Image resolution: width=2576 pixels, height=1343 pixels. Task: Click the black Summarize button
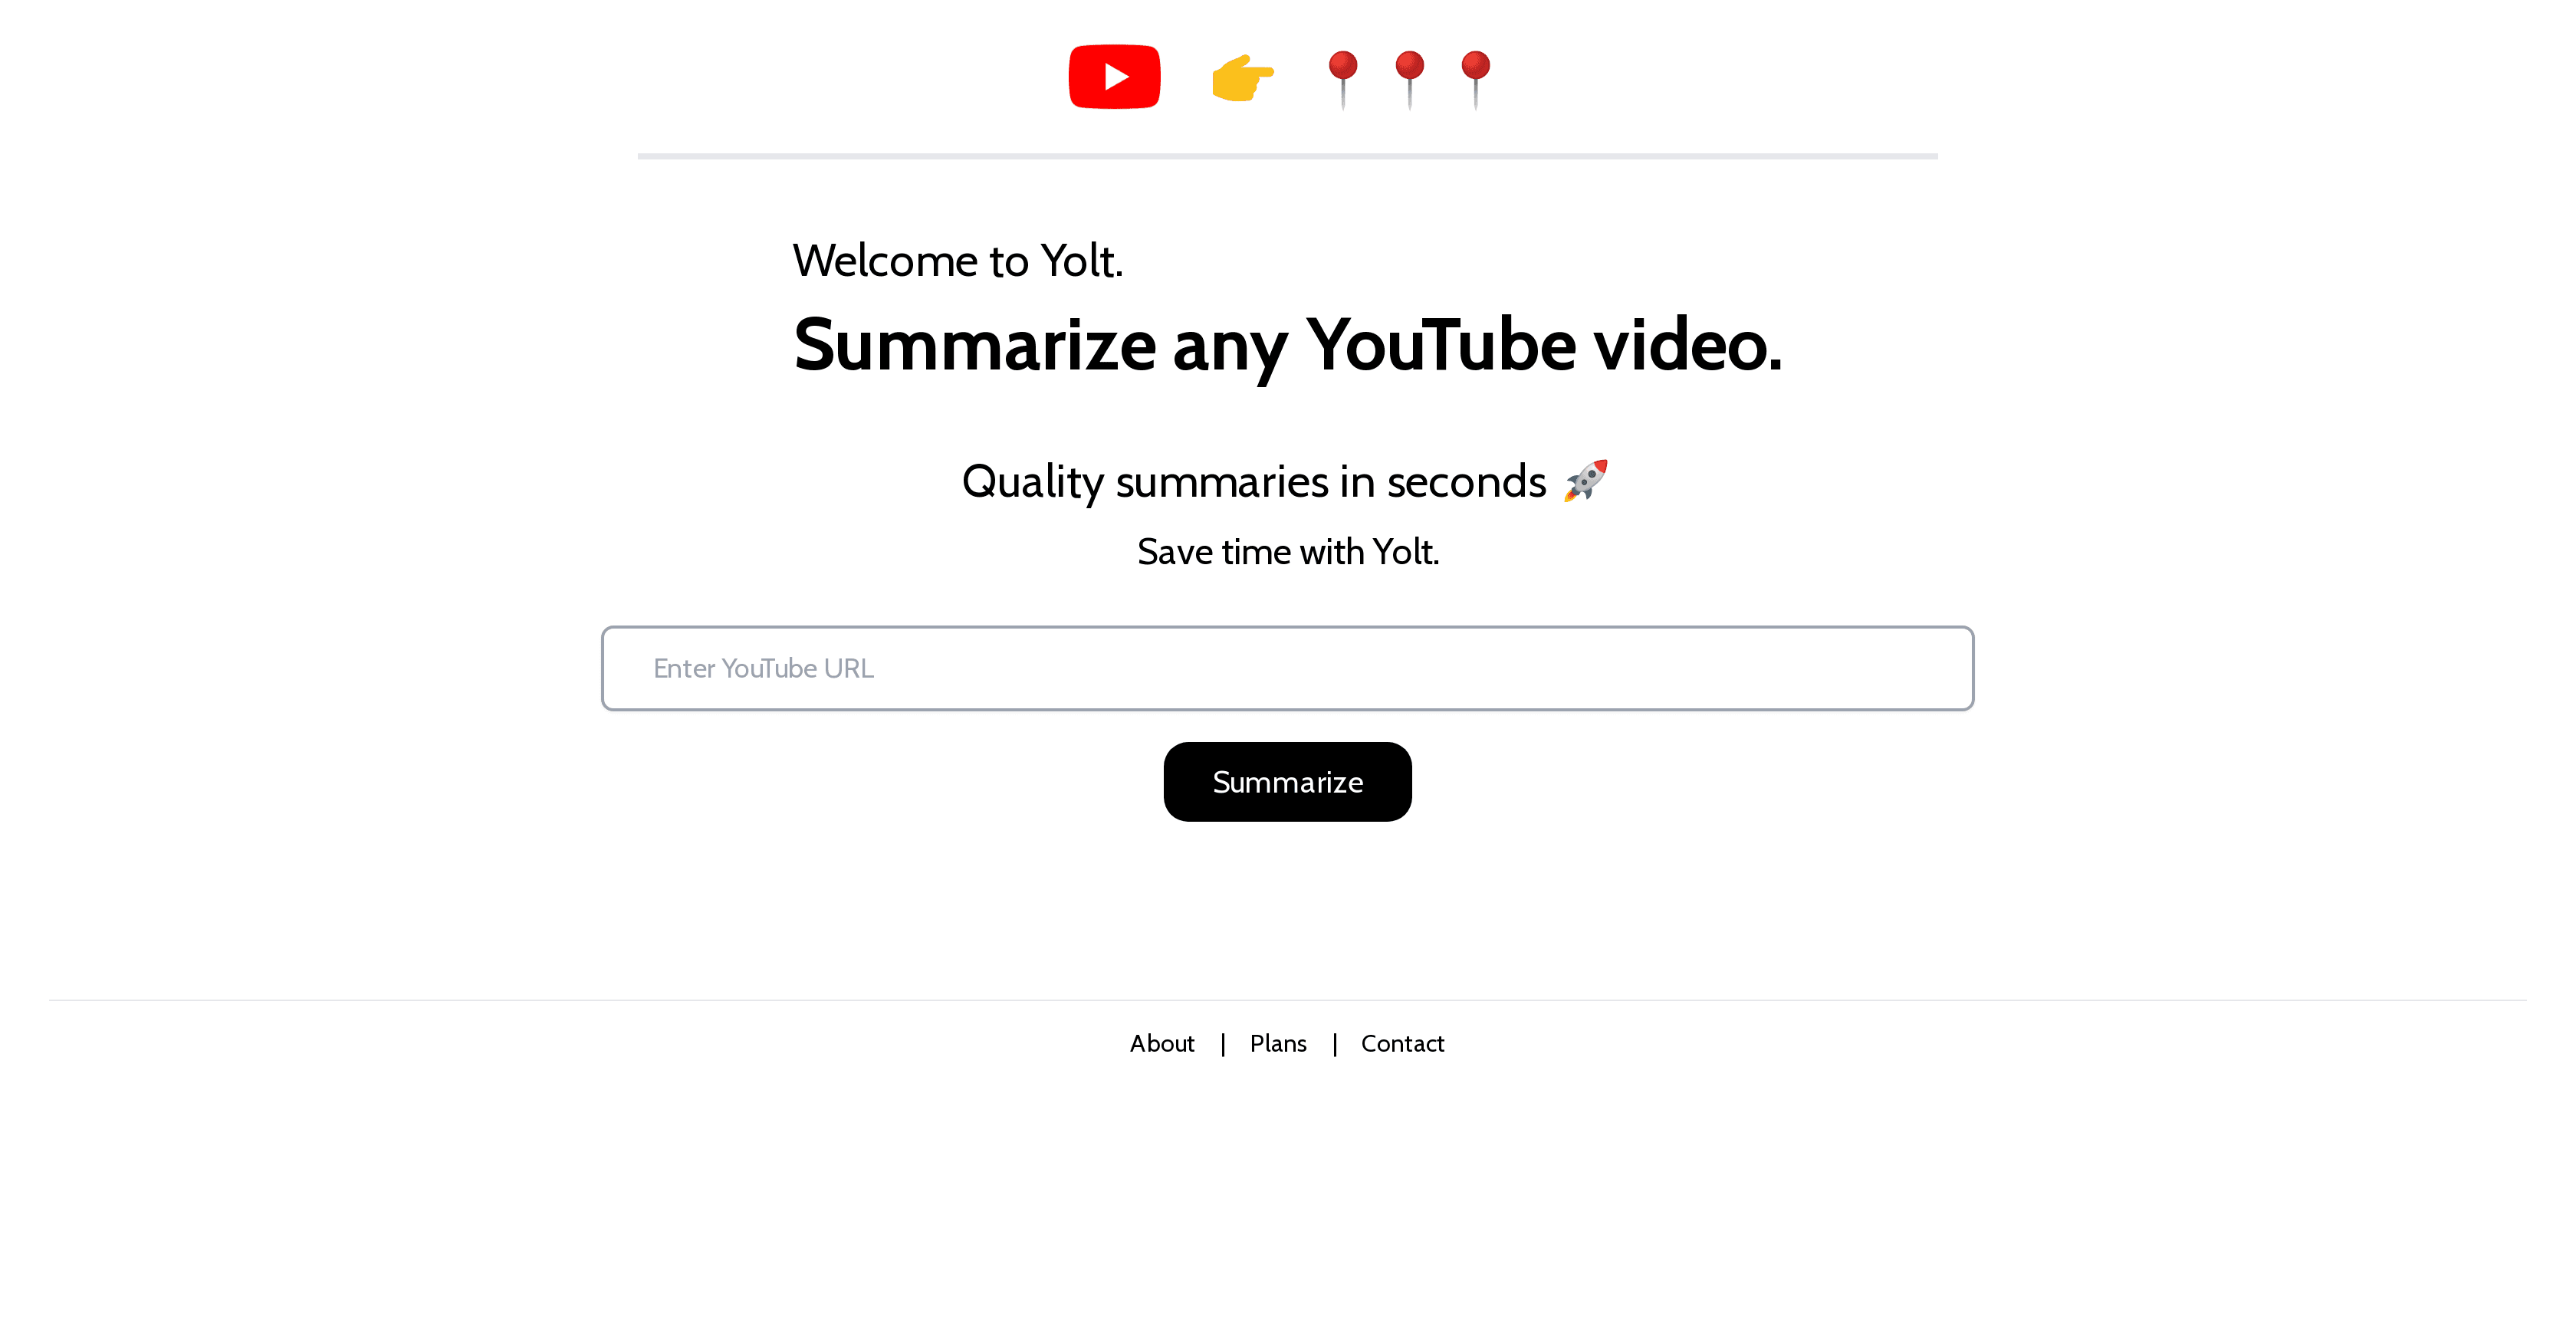[1288, 782]
